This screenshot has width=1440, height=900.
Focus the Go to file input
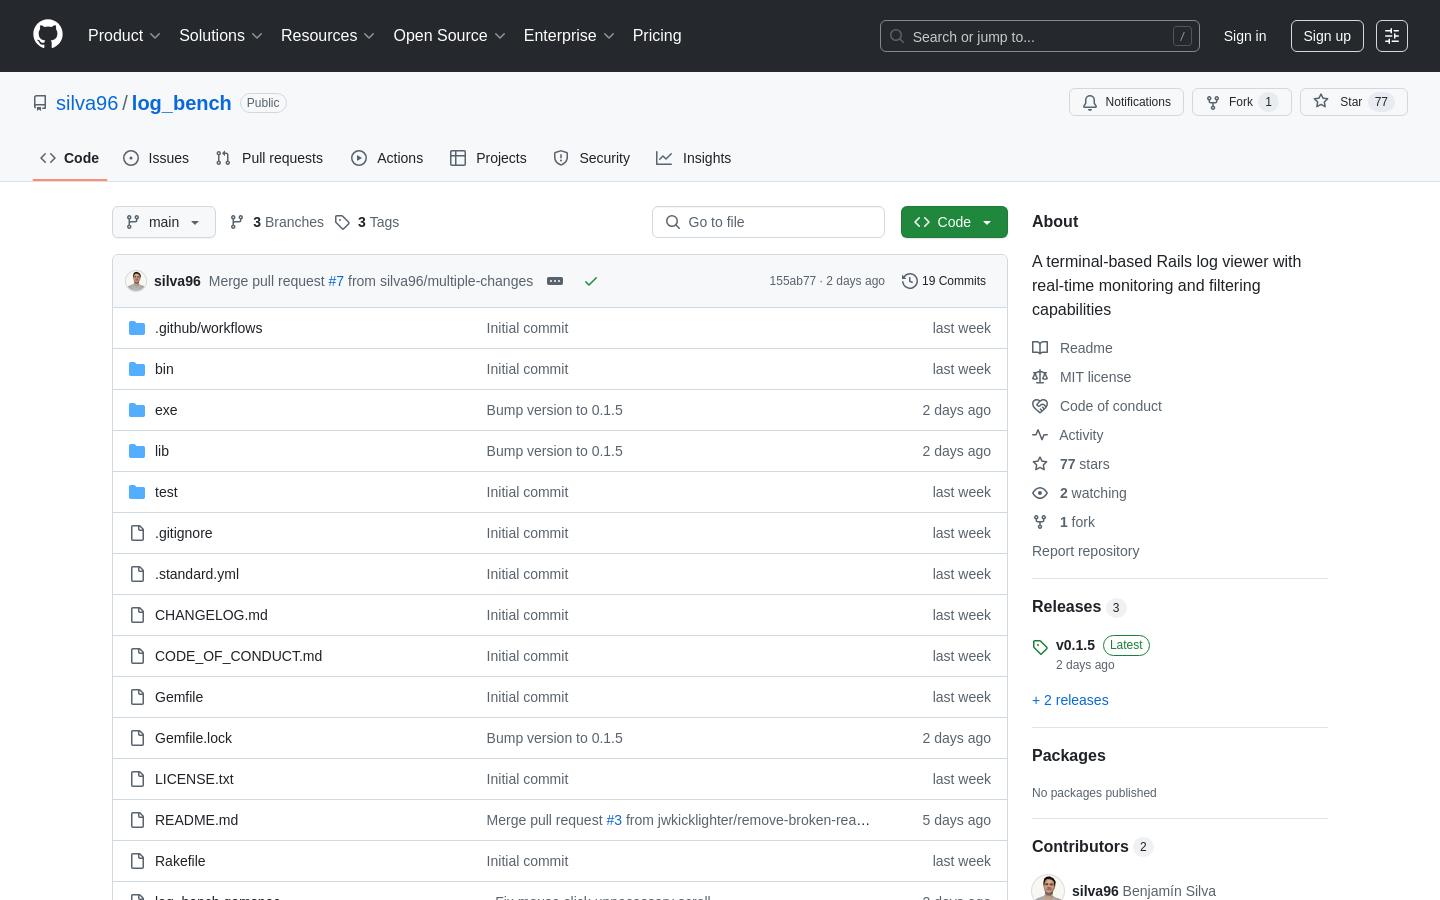pyautogui.click(x=768, y=222)
